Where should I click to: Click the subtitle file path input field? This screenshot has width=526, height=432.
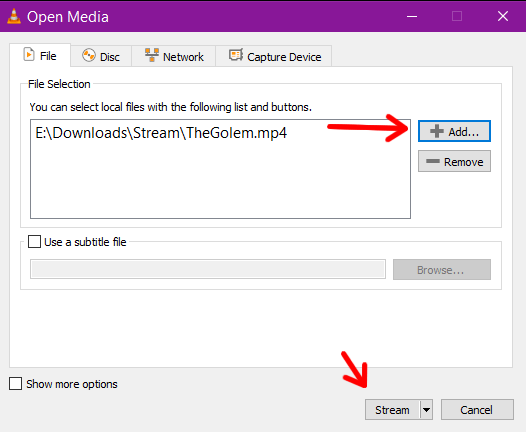[208, 269]
